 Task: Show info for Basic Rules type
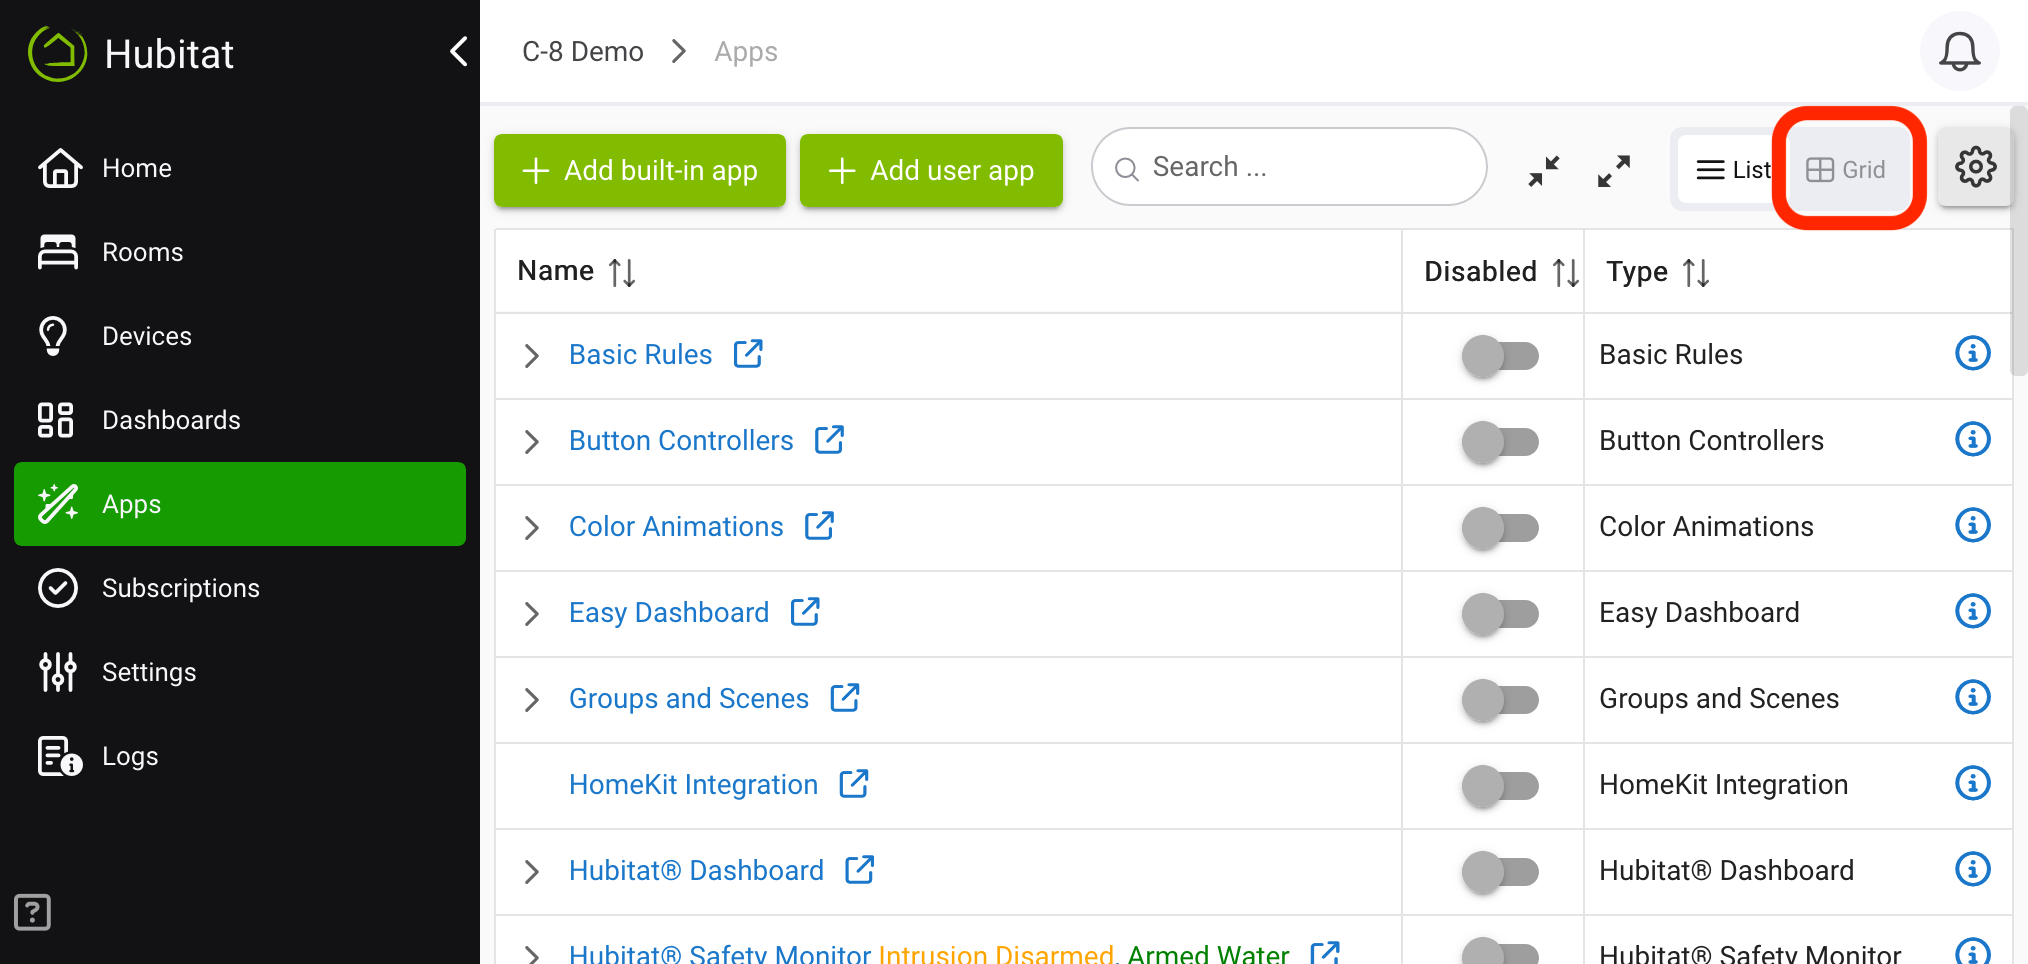coord(1972,353)
